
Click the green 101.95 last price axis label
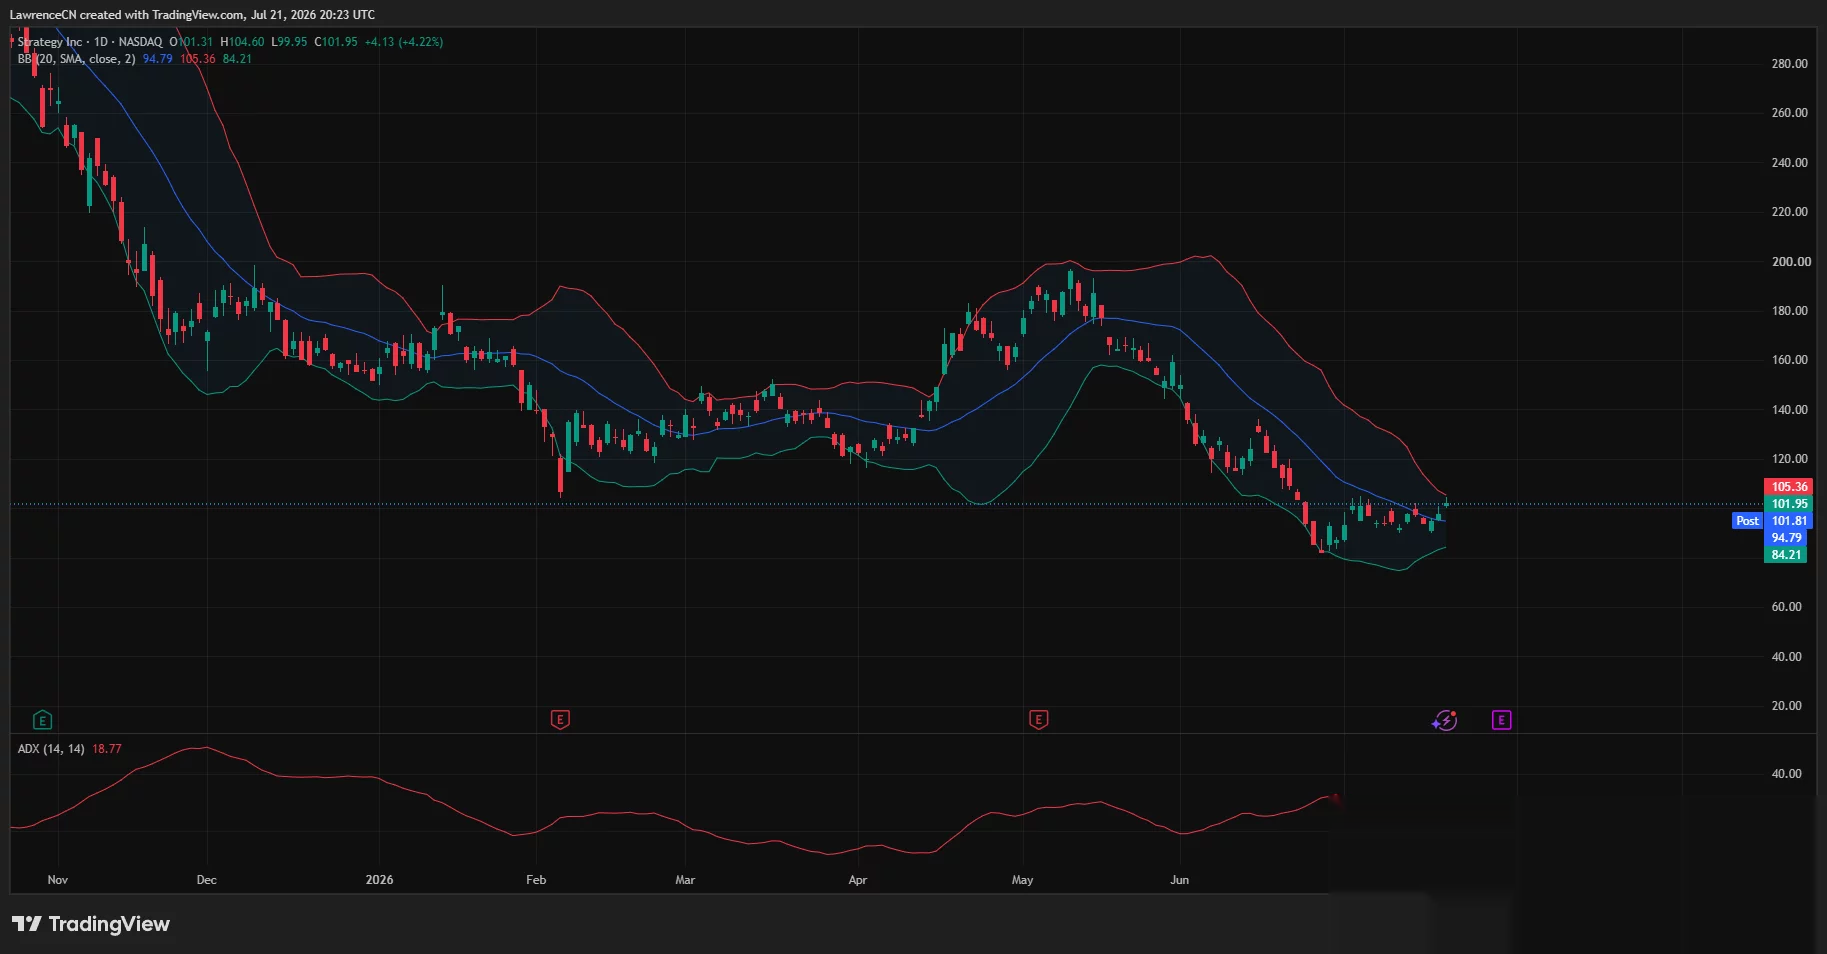[x=1789, y=504]
